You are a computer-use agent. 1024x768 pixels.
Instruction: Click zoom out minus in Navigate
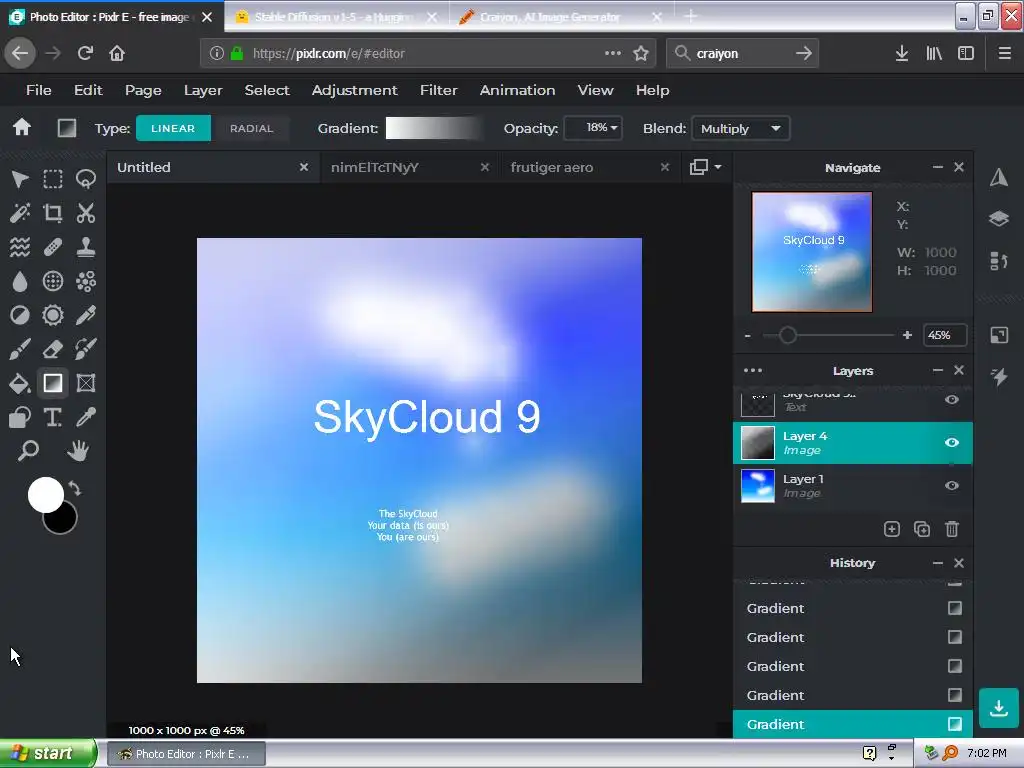(x=748, y=336)
